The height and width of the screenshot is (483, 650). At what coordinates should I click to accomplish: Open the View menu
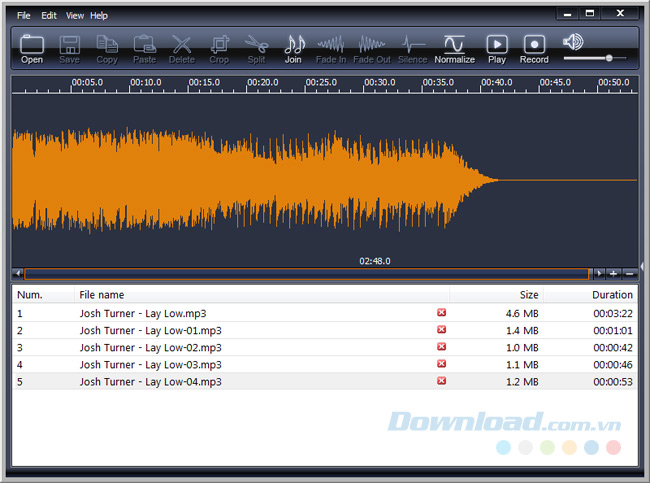pyautogui.click(x=75, y=16)
